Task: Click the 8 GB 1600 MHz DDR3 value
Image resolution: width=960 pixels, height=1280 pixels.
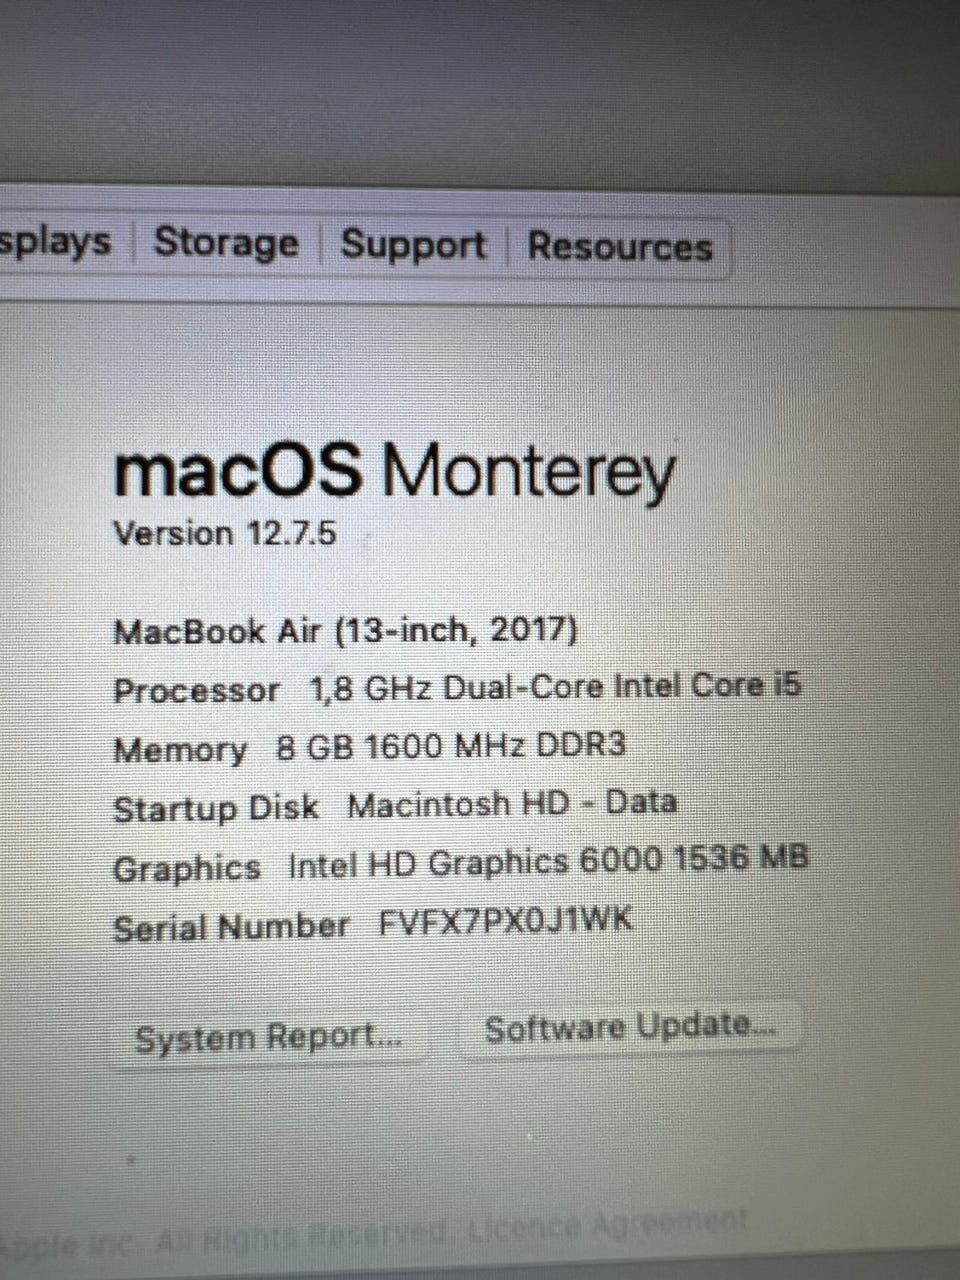Action: 451,746
